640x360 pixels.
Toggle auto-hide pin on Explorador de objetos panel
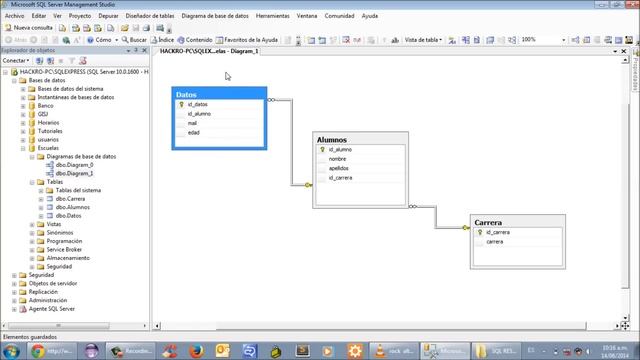136,50
